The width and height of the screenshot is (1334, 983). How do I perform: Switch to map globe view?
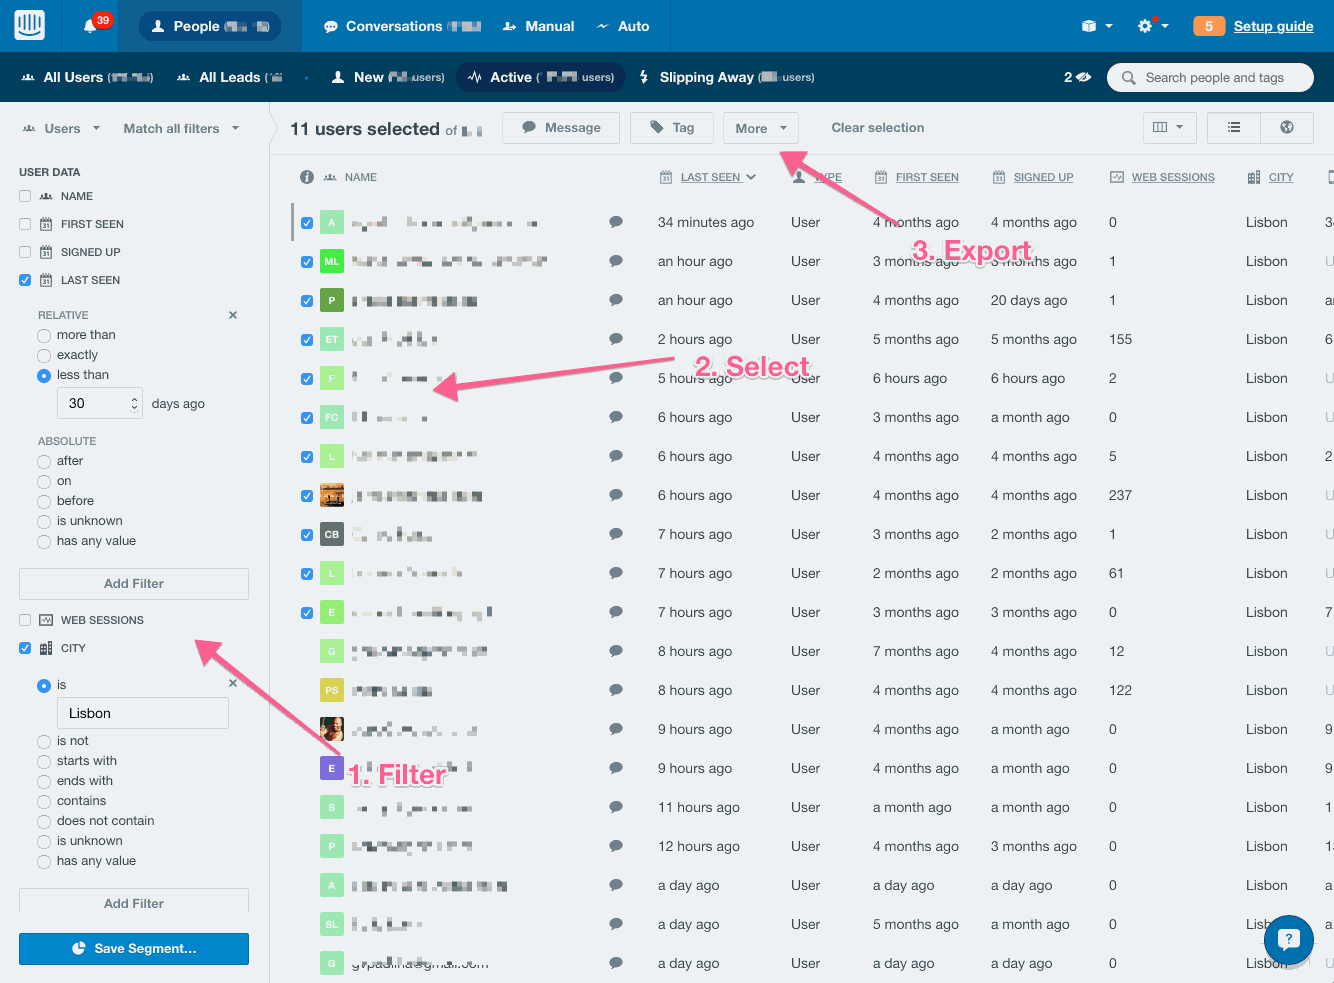coord(1287,128)
